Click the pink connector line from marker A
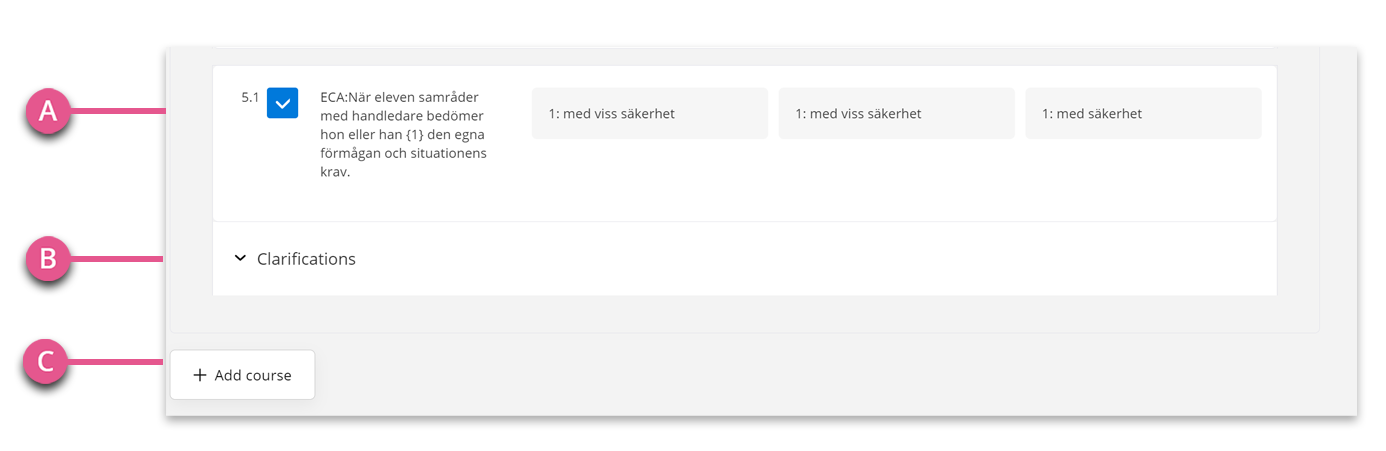1386x451 pixels. coord(117,112)
